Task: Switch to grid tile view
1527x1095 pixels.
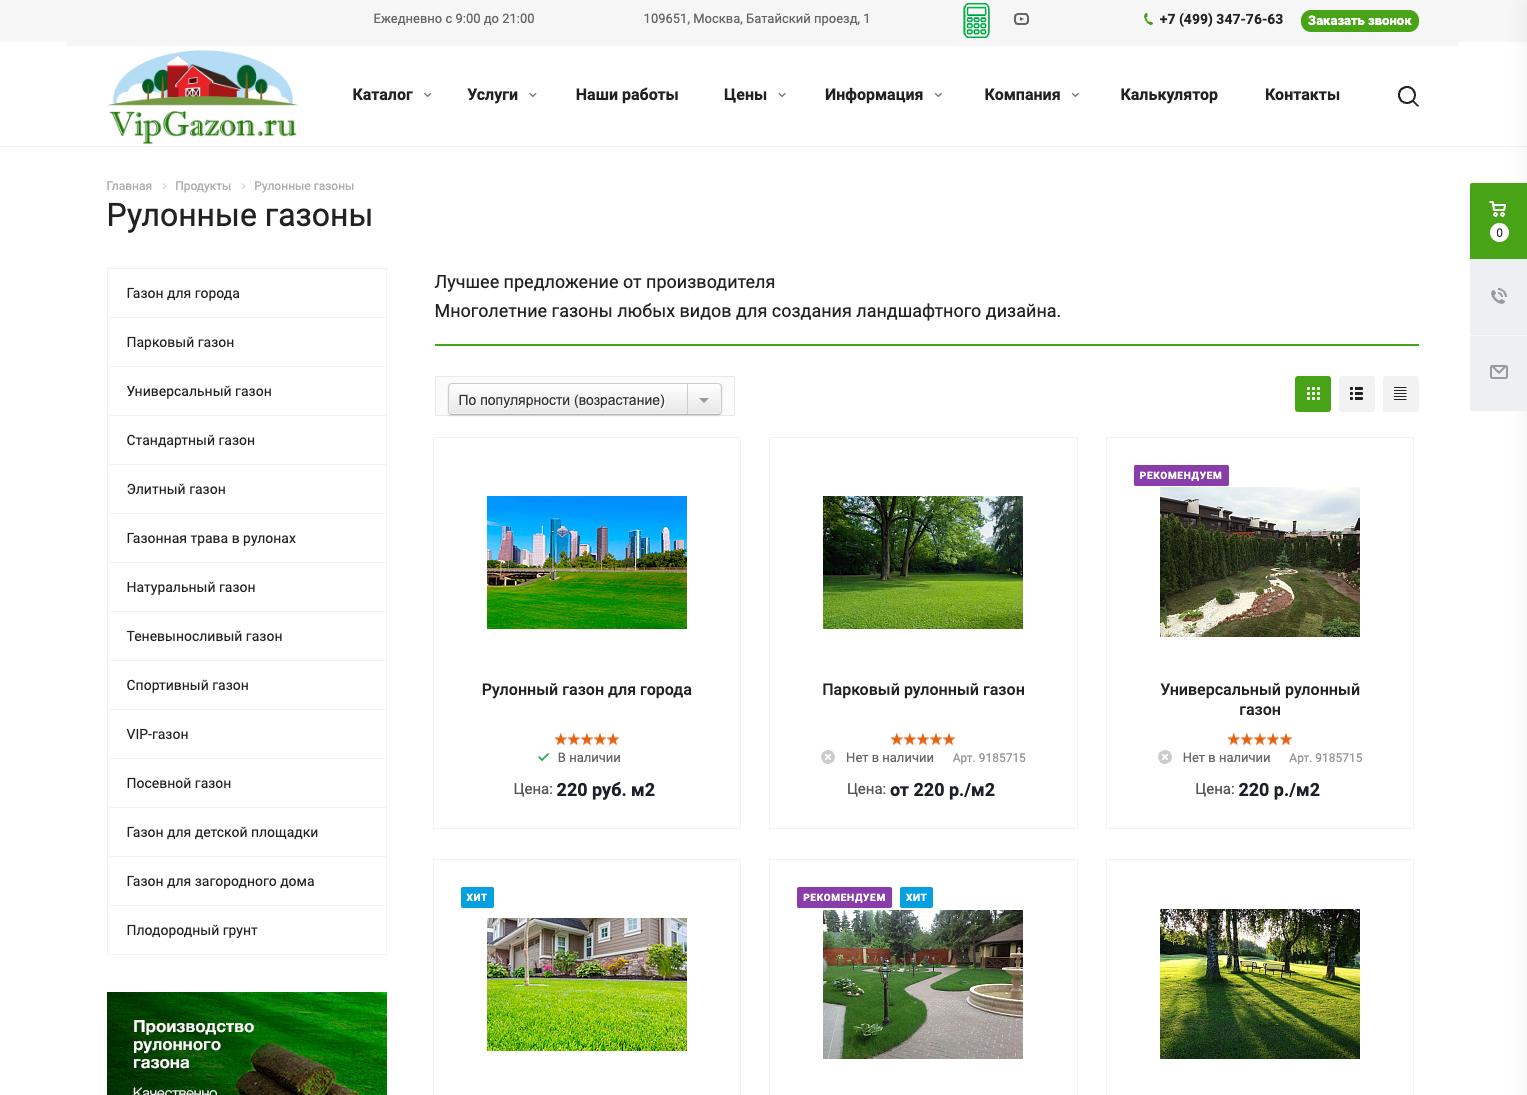Action: pyautogui.click(x=1312, y=394)
